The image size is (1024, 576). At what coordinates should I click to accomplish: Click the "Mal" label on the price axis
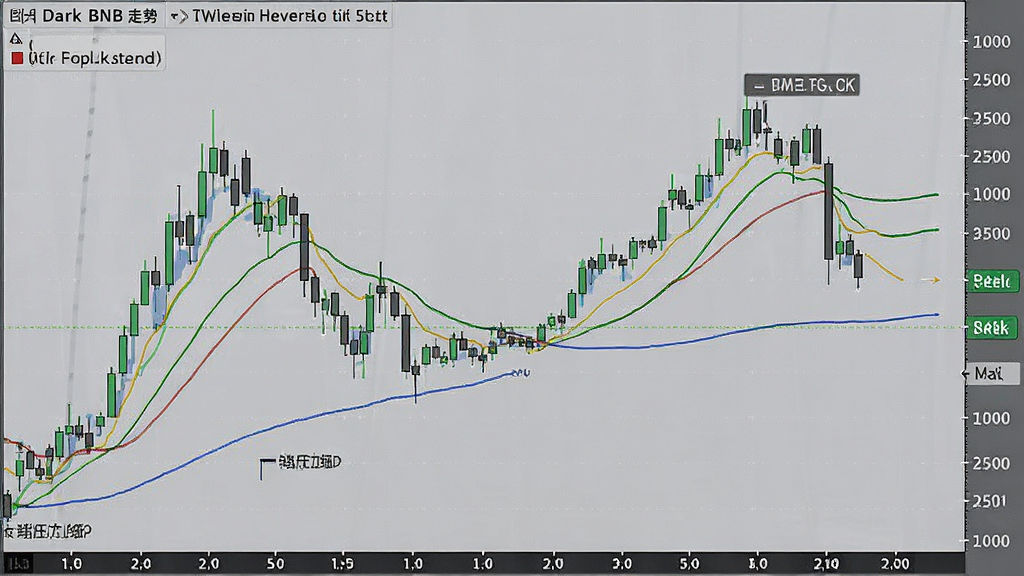[x=991, y=374]
